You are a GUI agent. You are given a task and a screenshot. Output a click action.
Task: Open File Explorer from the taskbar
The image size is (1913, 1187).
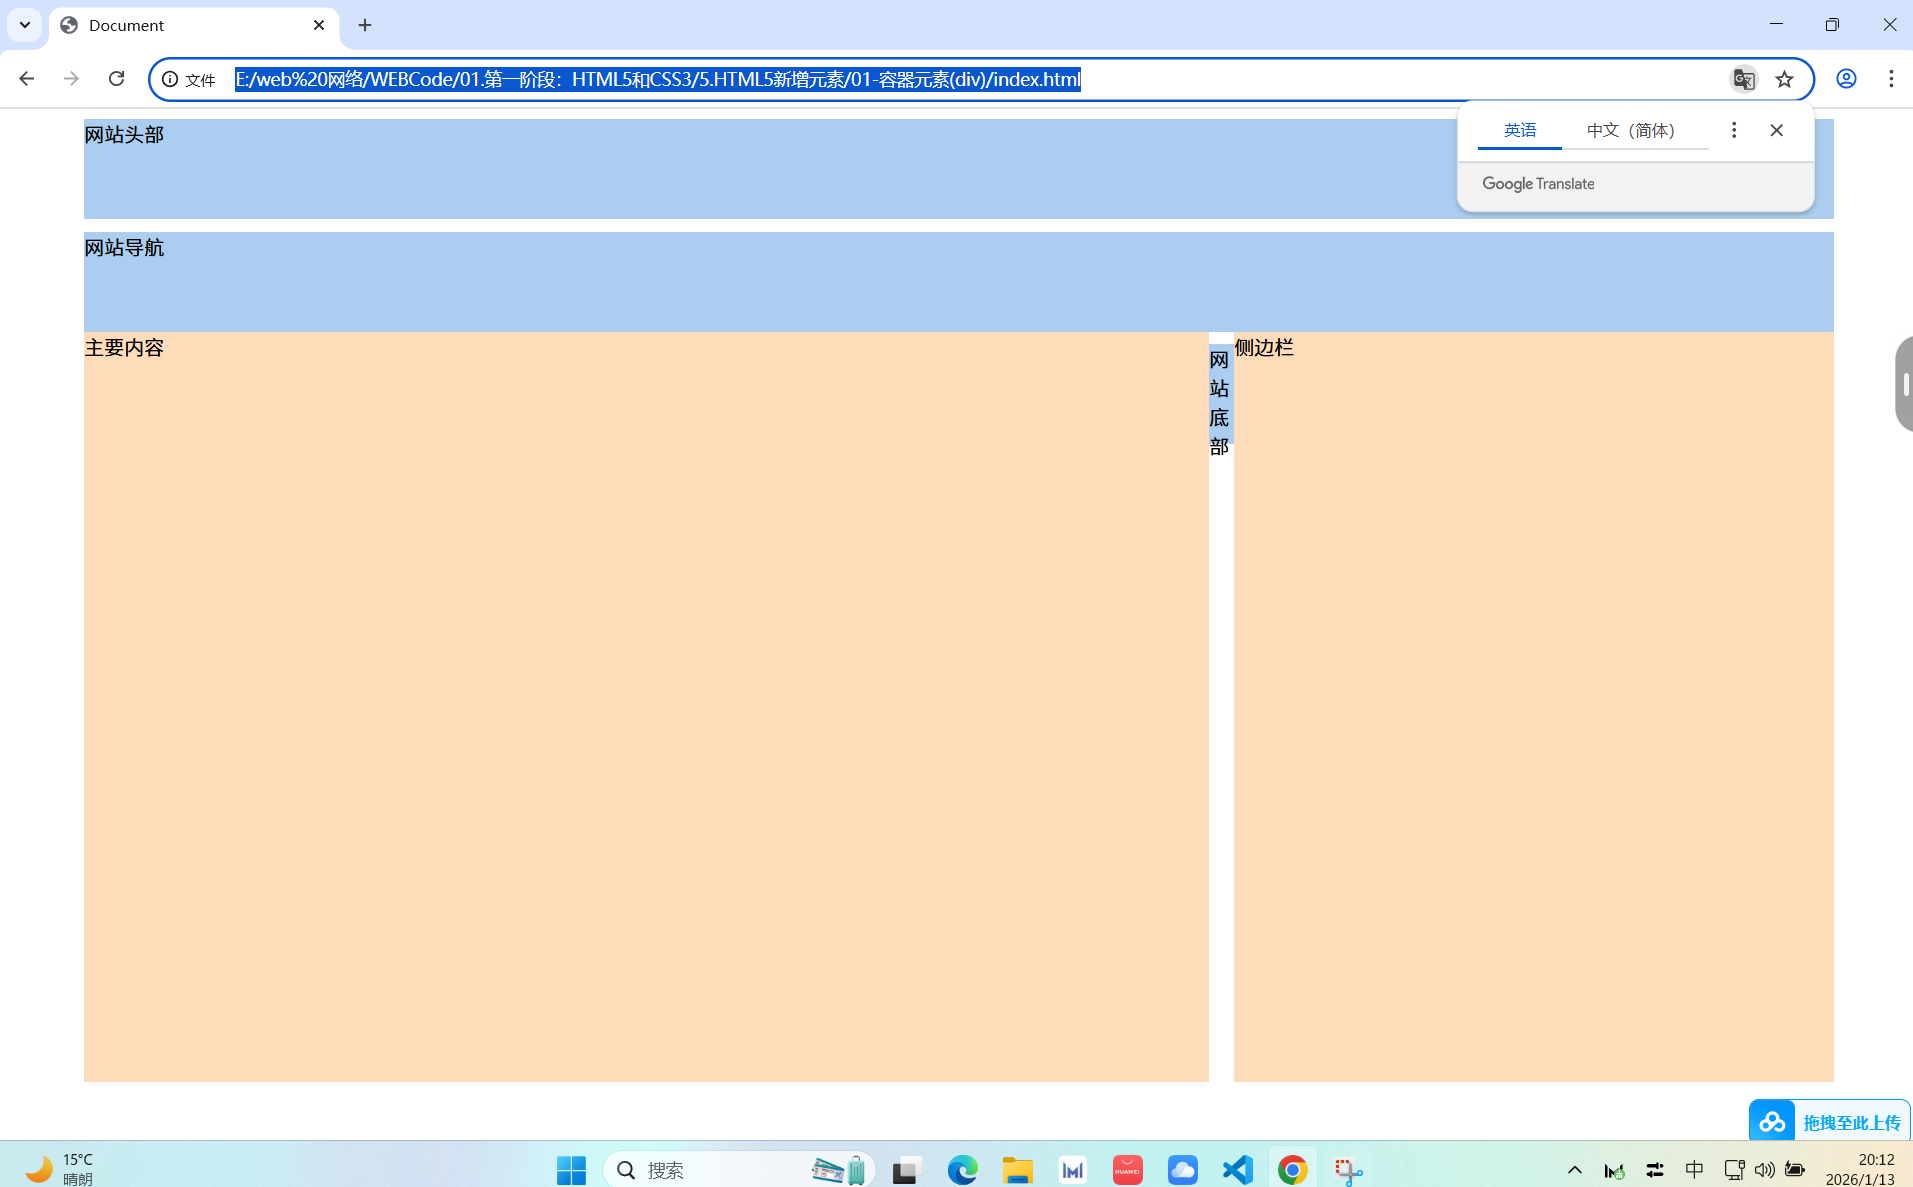pyautogui.click(x=1017, y=1169)
